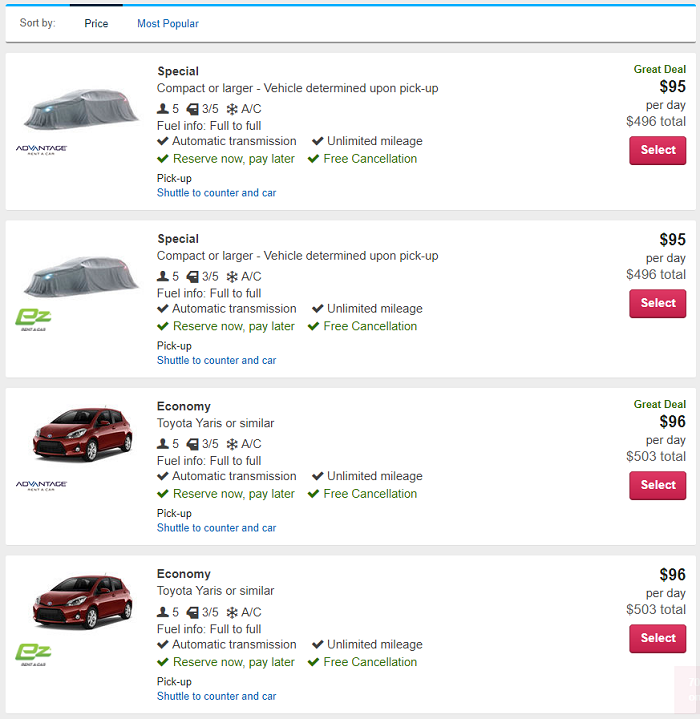Click the Advantage logo in third listing
This screenshot has height=719, width=700.
(x=41, y=485)
